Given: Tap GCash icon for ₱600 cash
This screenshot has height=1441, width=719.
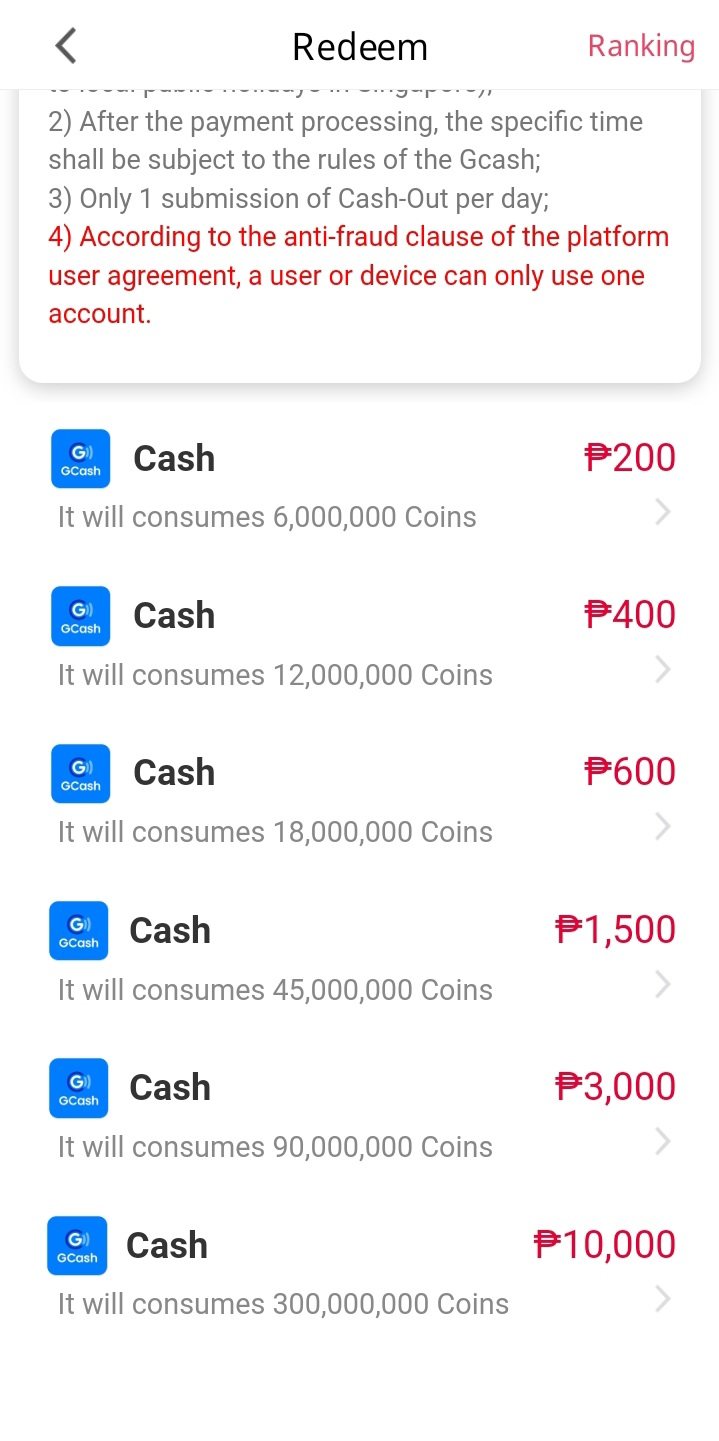Looking at the screenshot, I should pyautogui.click(x=80, y=773).
